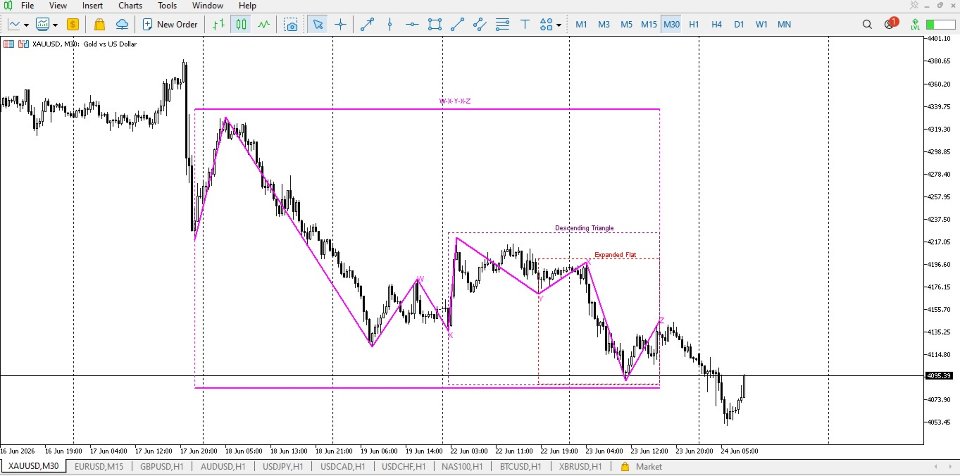Switch to the BTCUSD,H1 chart tab
The image size is (960, 476).
(520, 467)
